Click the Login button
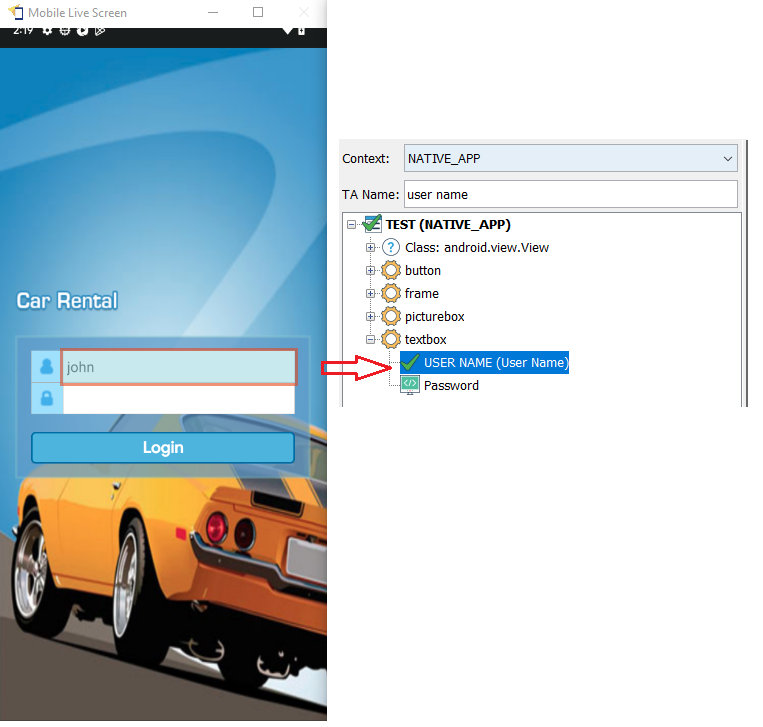This screenshot has height=727, width=763. pos(163,448)
